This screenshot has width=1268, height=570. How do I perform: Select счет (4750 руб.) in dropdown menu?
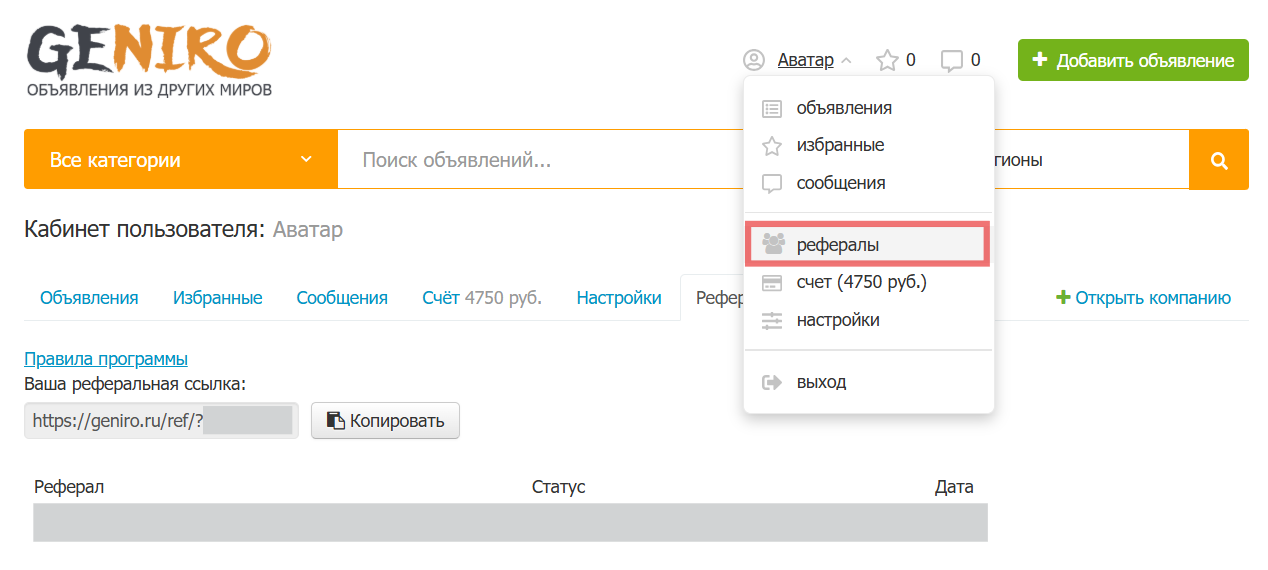pos(868,283)
